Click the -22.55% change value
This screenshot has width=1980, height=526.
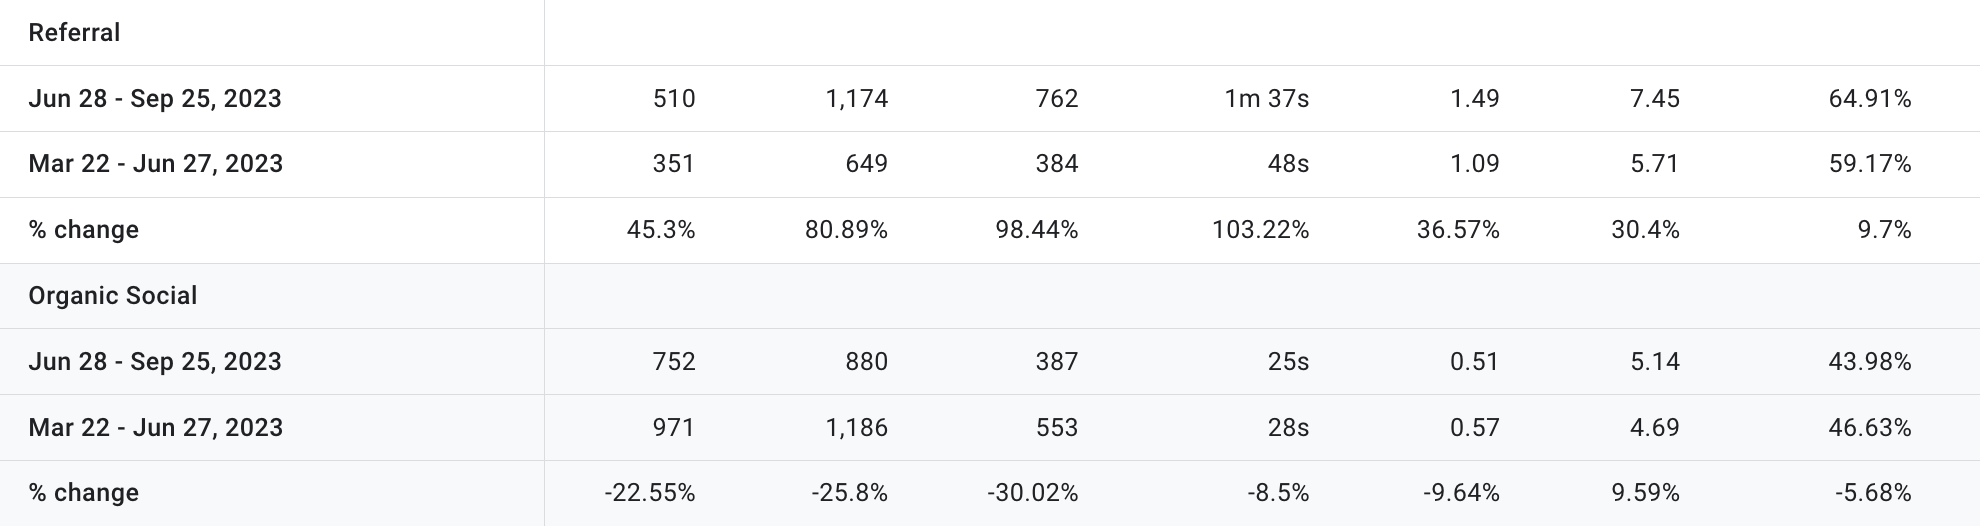point(650,493)
